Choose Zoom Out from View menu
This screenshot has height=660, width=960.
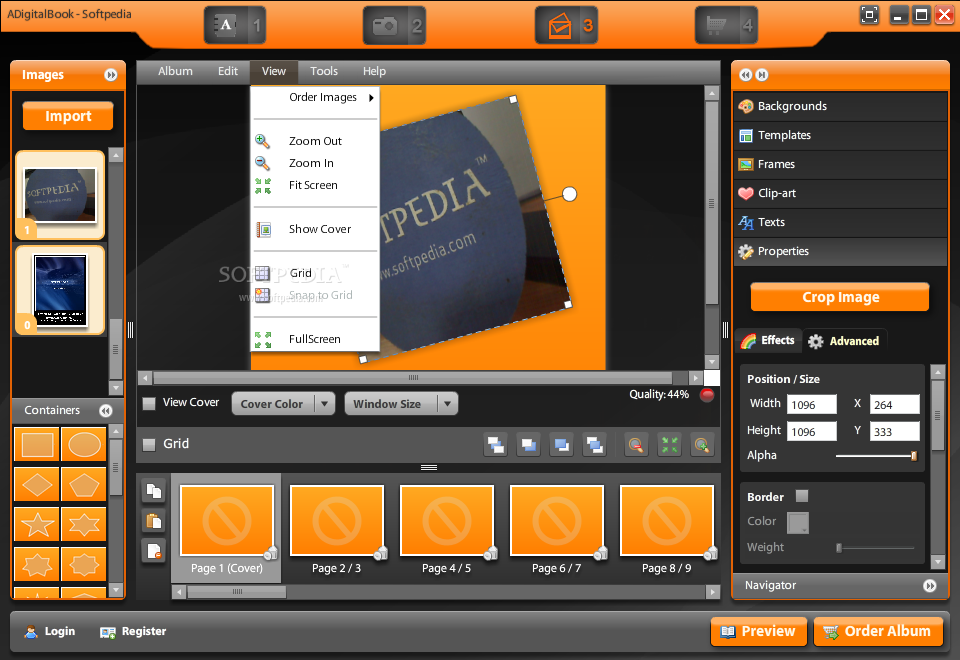tap(316, 141)
